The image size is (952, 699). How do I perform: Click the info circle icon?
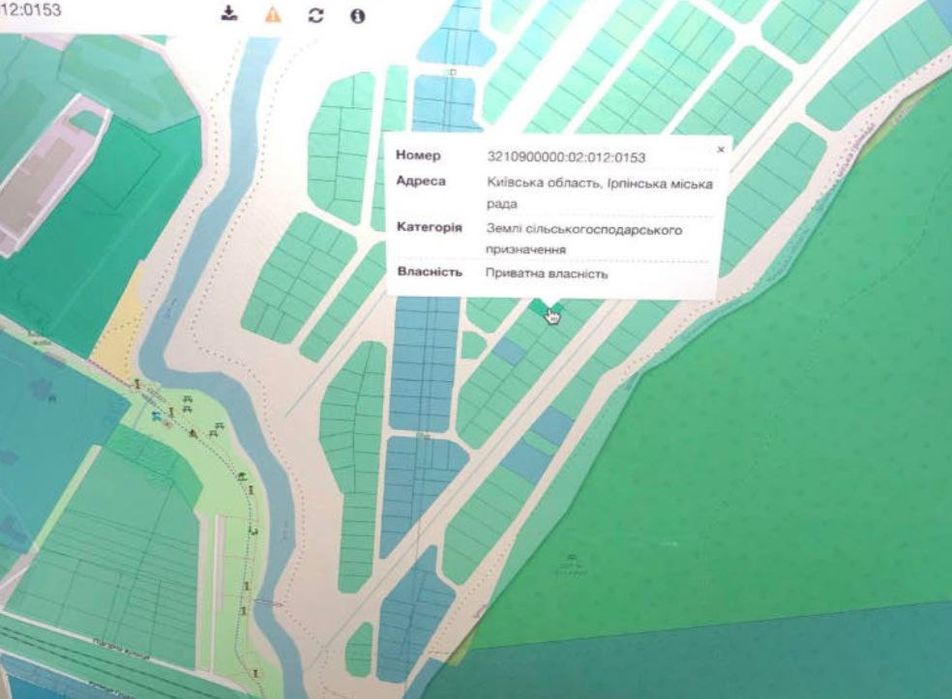coord(358,15)
